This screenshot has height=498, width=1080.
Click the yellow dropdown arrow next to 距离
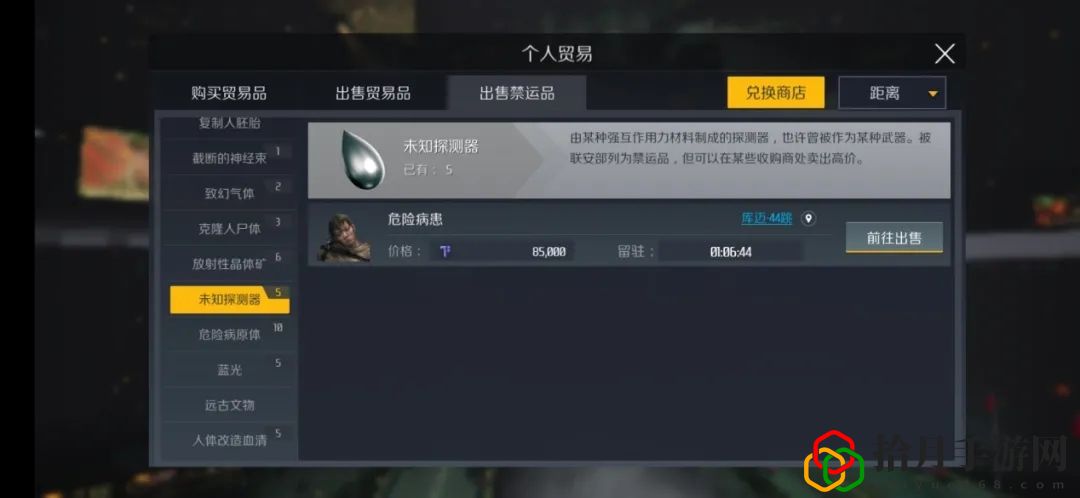pos(933,94)
